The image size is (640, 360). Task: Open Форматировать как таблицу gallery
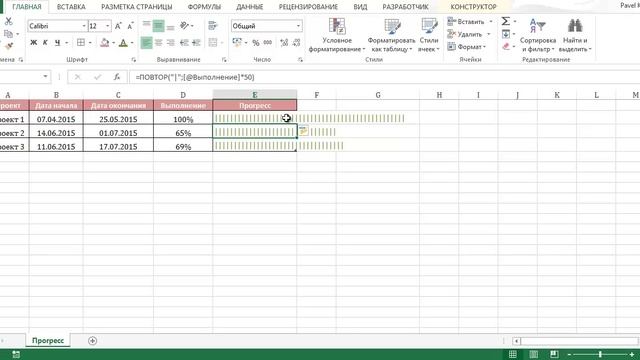coord(391,35)
